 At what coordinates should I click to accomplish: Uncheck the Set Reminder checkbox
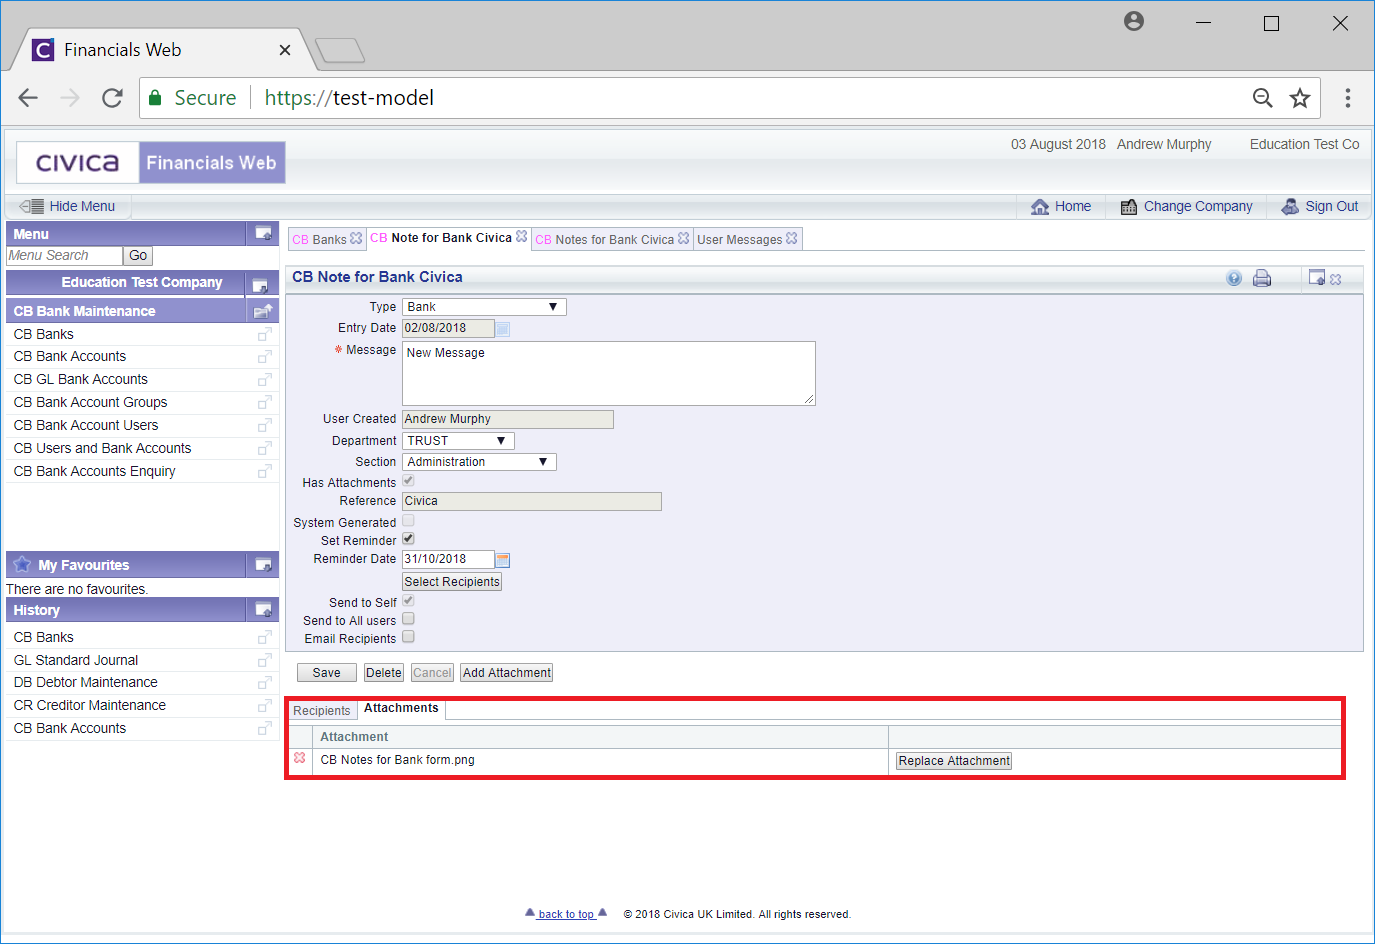[408, 539]
